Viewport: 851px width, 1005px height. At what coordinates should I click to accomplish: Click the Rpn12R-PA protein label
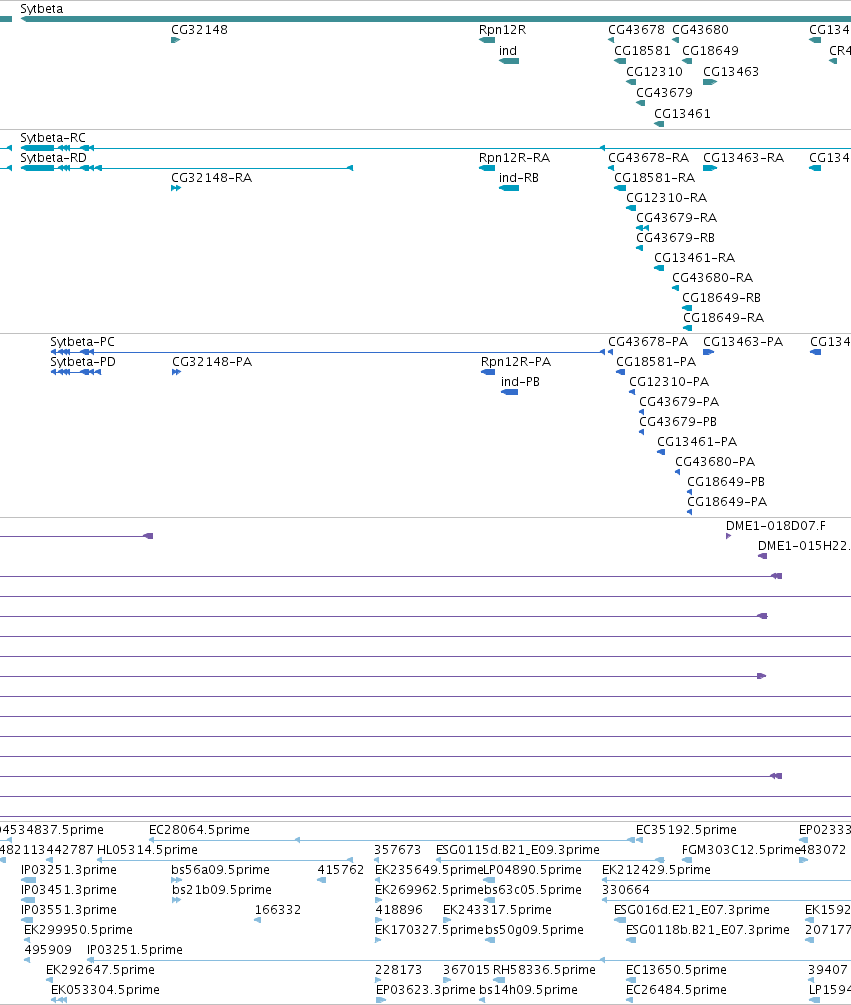click(515, 361)
